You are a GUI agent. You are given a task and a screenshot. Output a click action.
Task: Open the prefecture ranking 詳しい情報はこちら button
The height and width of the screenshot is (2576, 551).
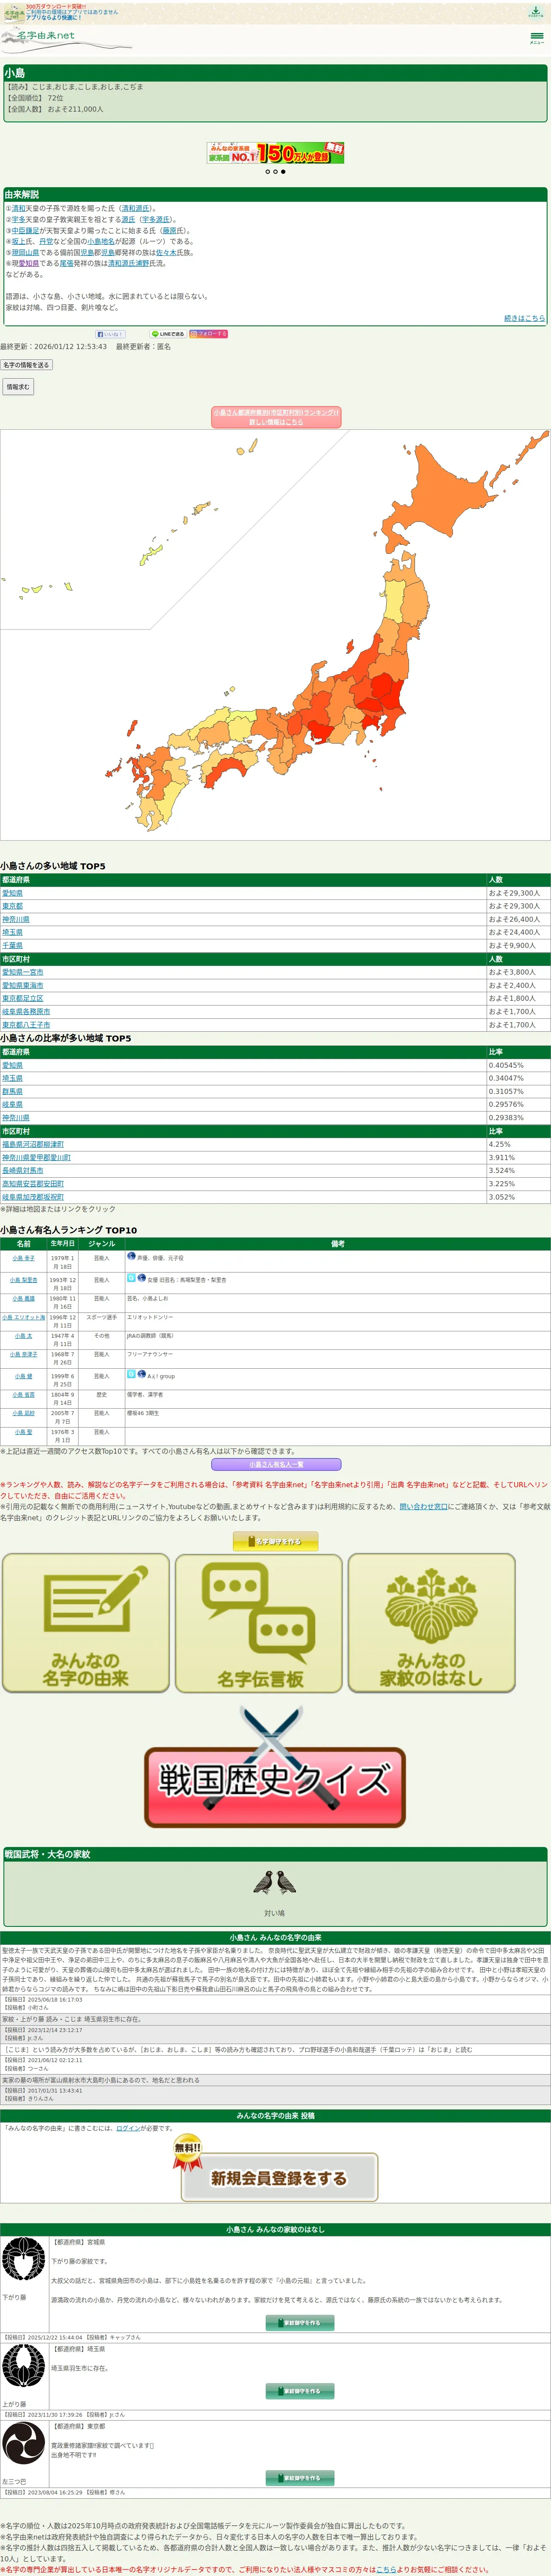[x=276, y=417]
